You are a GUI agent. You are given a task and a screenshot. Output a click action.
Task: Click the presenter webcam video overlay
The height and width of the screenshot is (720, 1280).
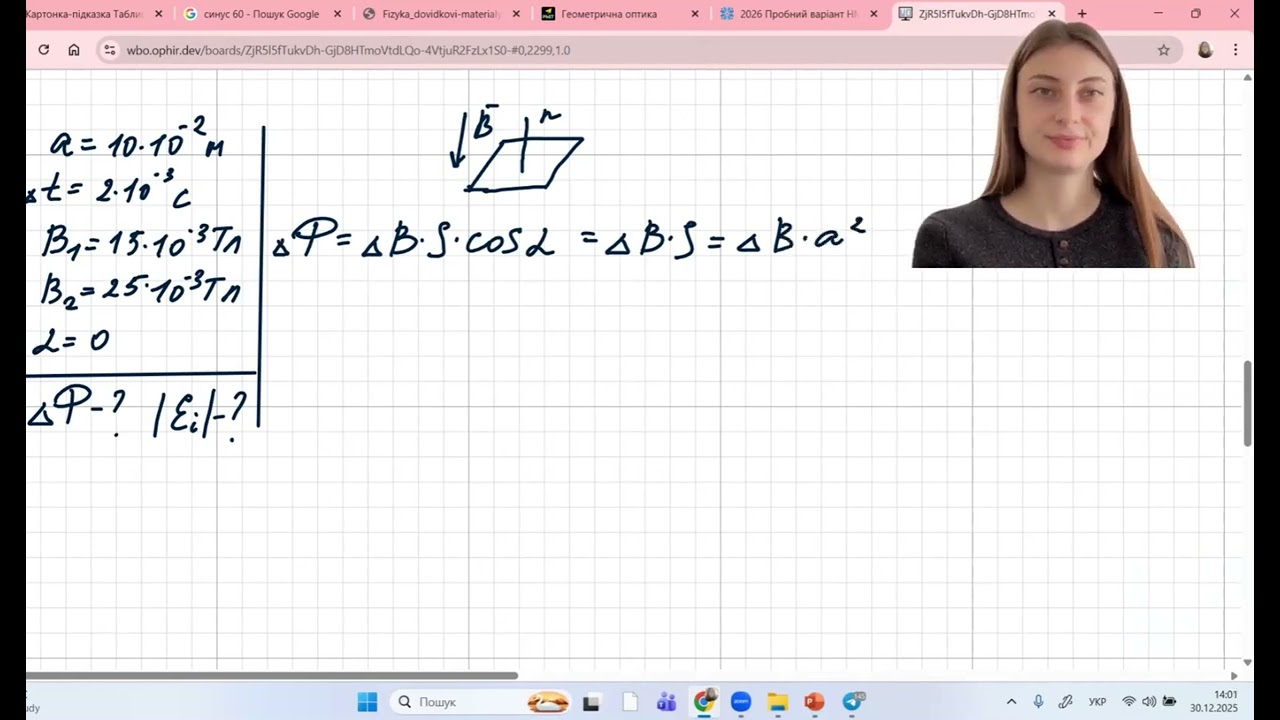1053,145
